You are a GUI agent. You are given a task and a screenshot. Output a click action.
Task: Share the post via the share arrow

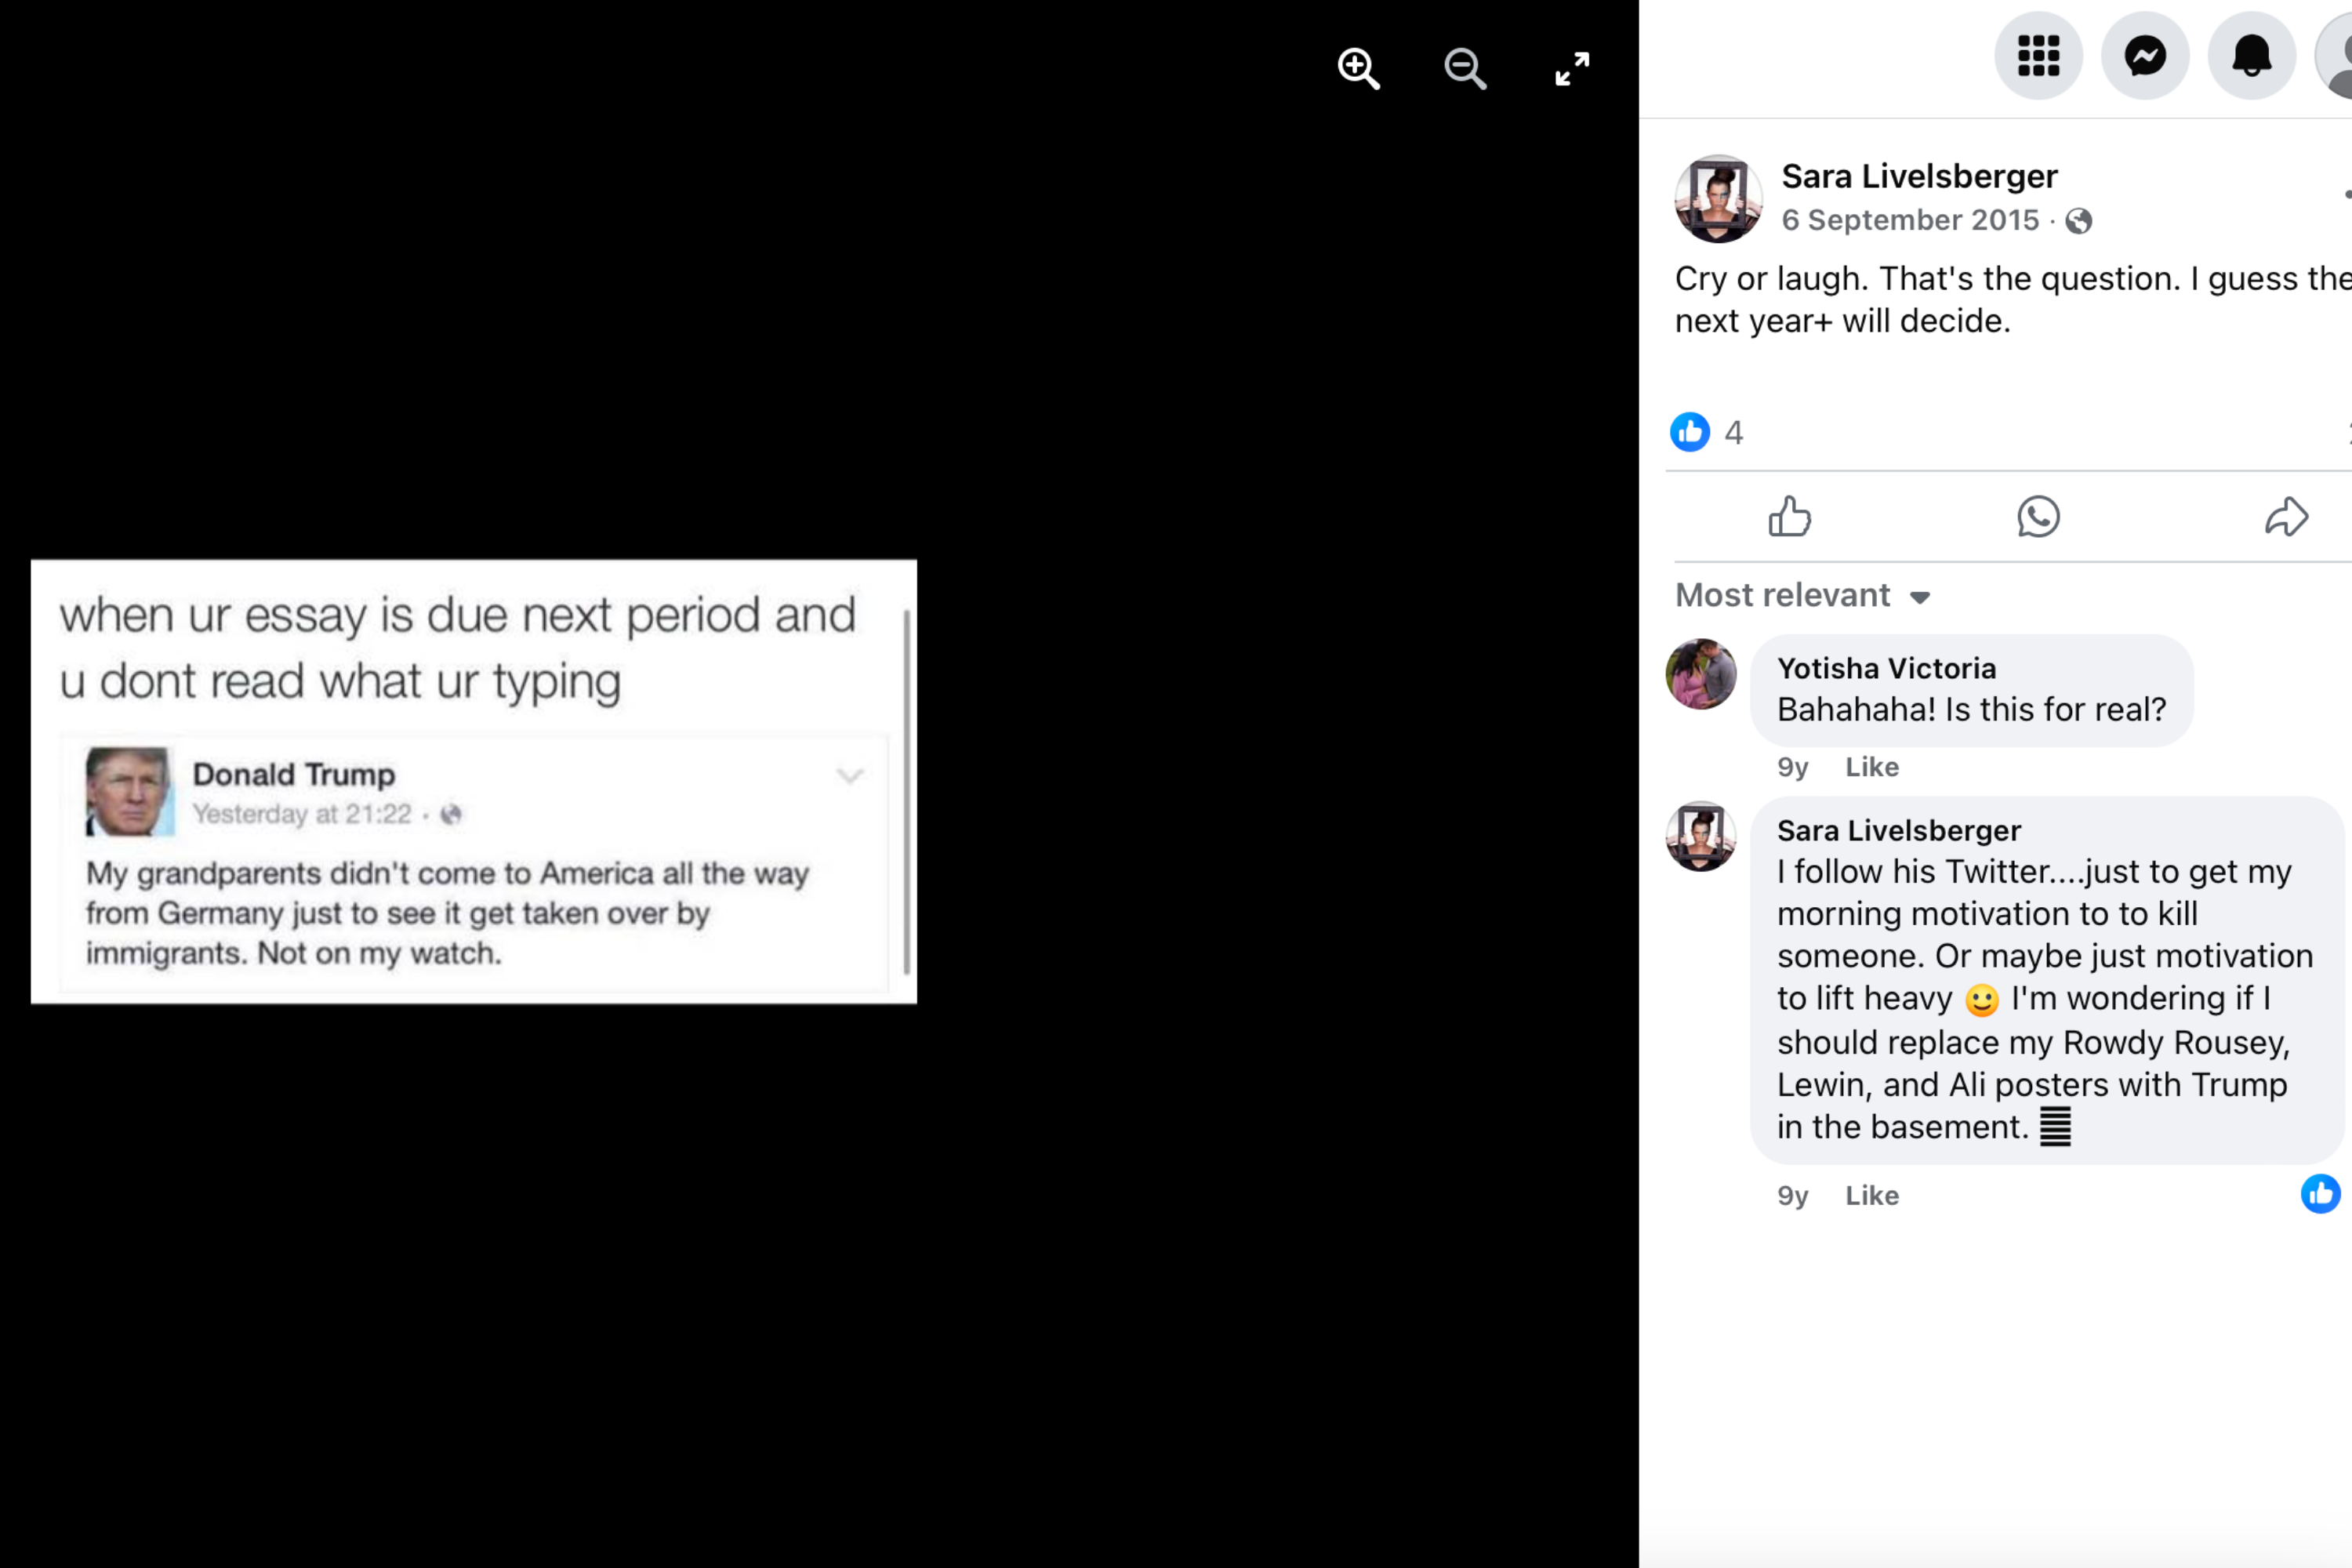[x=2287, y=517]
